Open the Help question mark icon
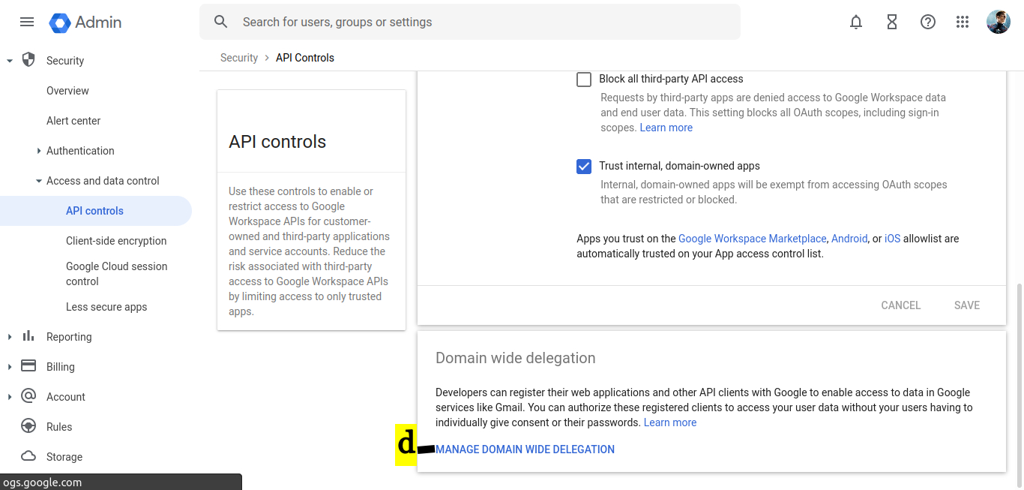This screenshot has height=490, width=1024. [928, 22]
